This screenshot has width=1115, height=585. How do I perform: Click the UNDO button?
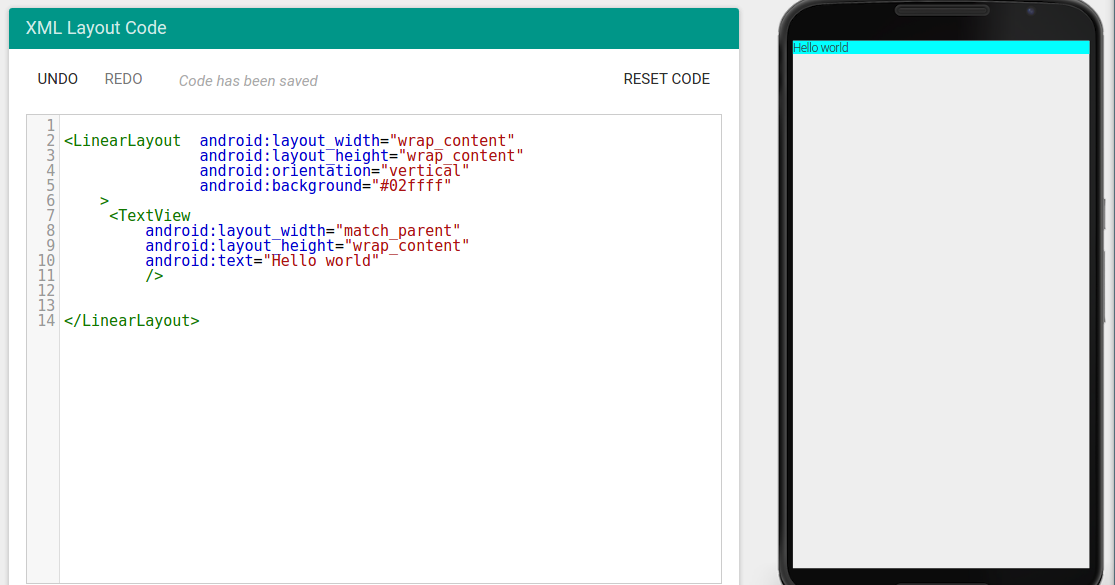coord(58,79)
